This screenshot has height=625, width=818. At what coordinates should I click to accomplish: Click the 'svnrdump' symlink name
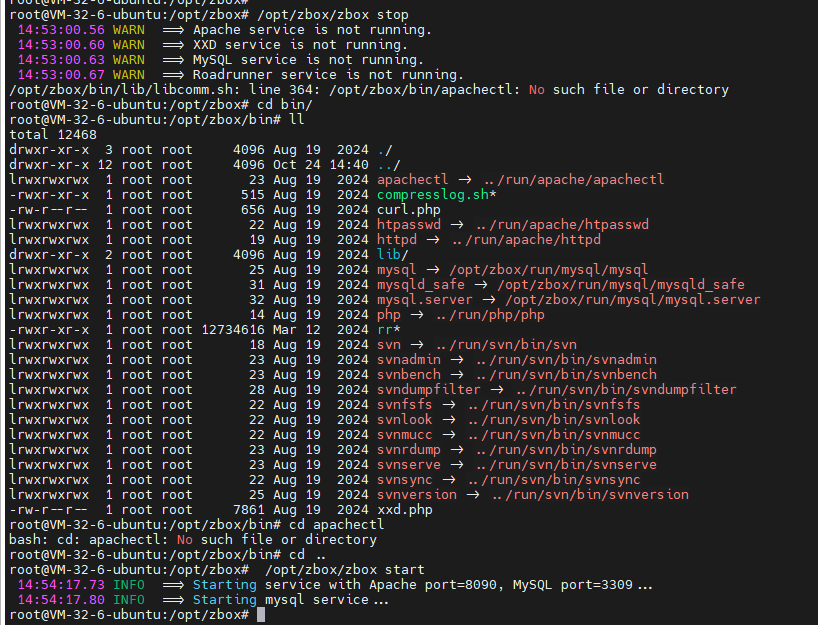(409, 450)
